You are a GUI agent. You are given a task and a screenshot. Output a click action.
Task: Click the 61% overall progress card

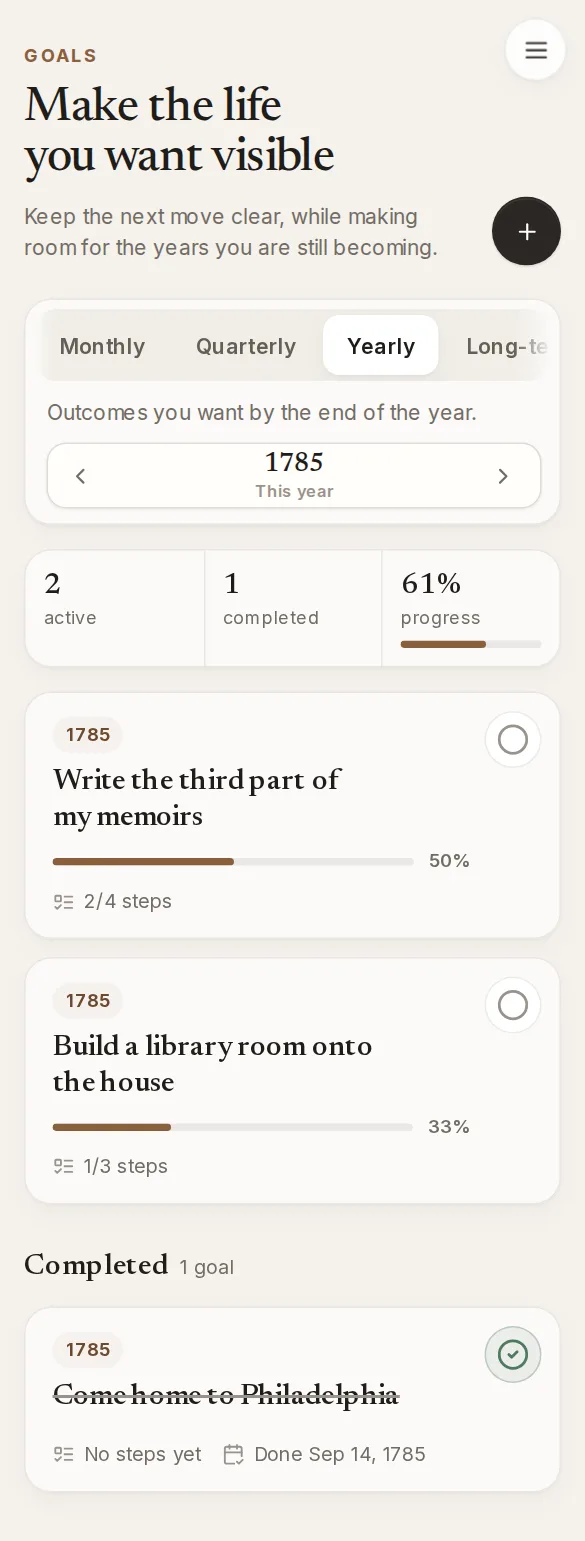(470, 608)
